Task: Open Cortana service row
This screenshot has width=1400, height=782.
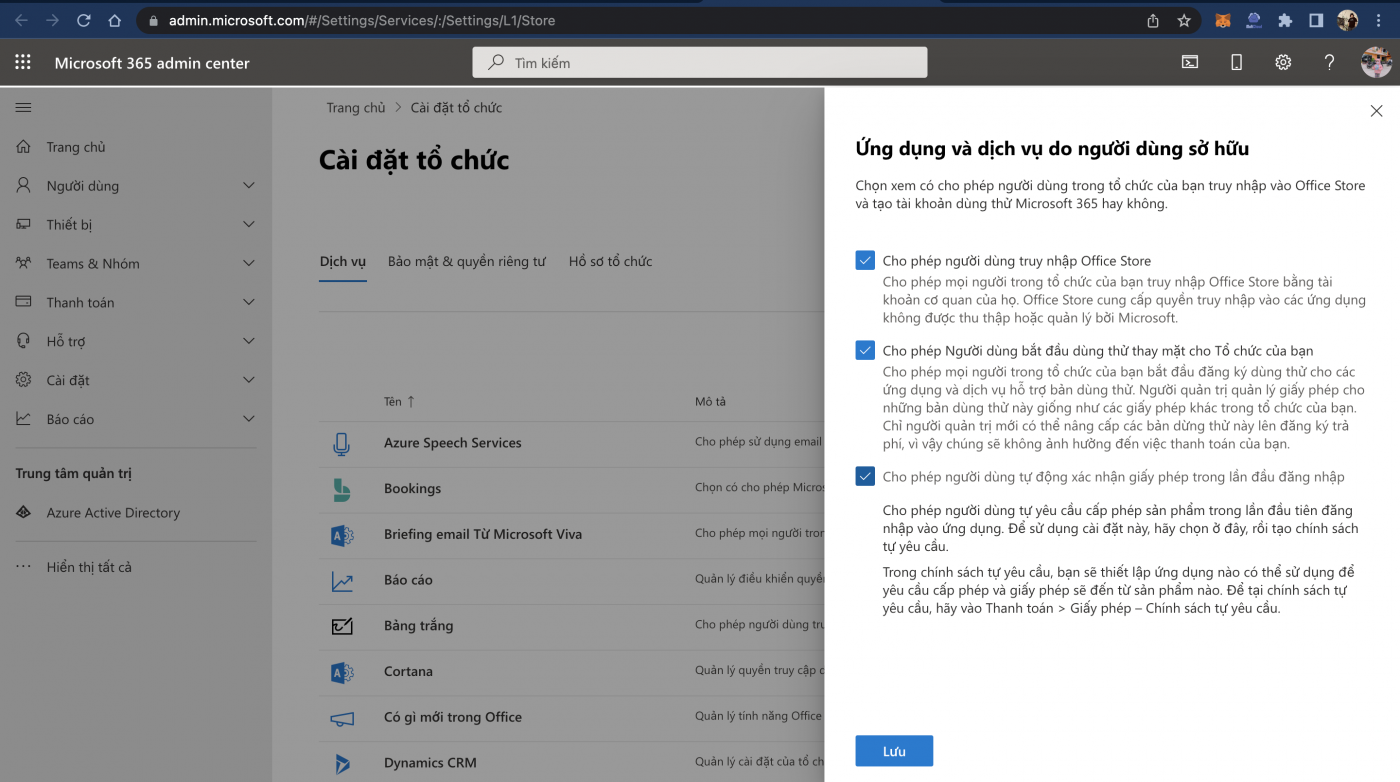Action: pos(408,672)
